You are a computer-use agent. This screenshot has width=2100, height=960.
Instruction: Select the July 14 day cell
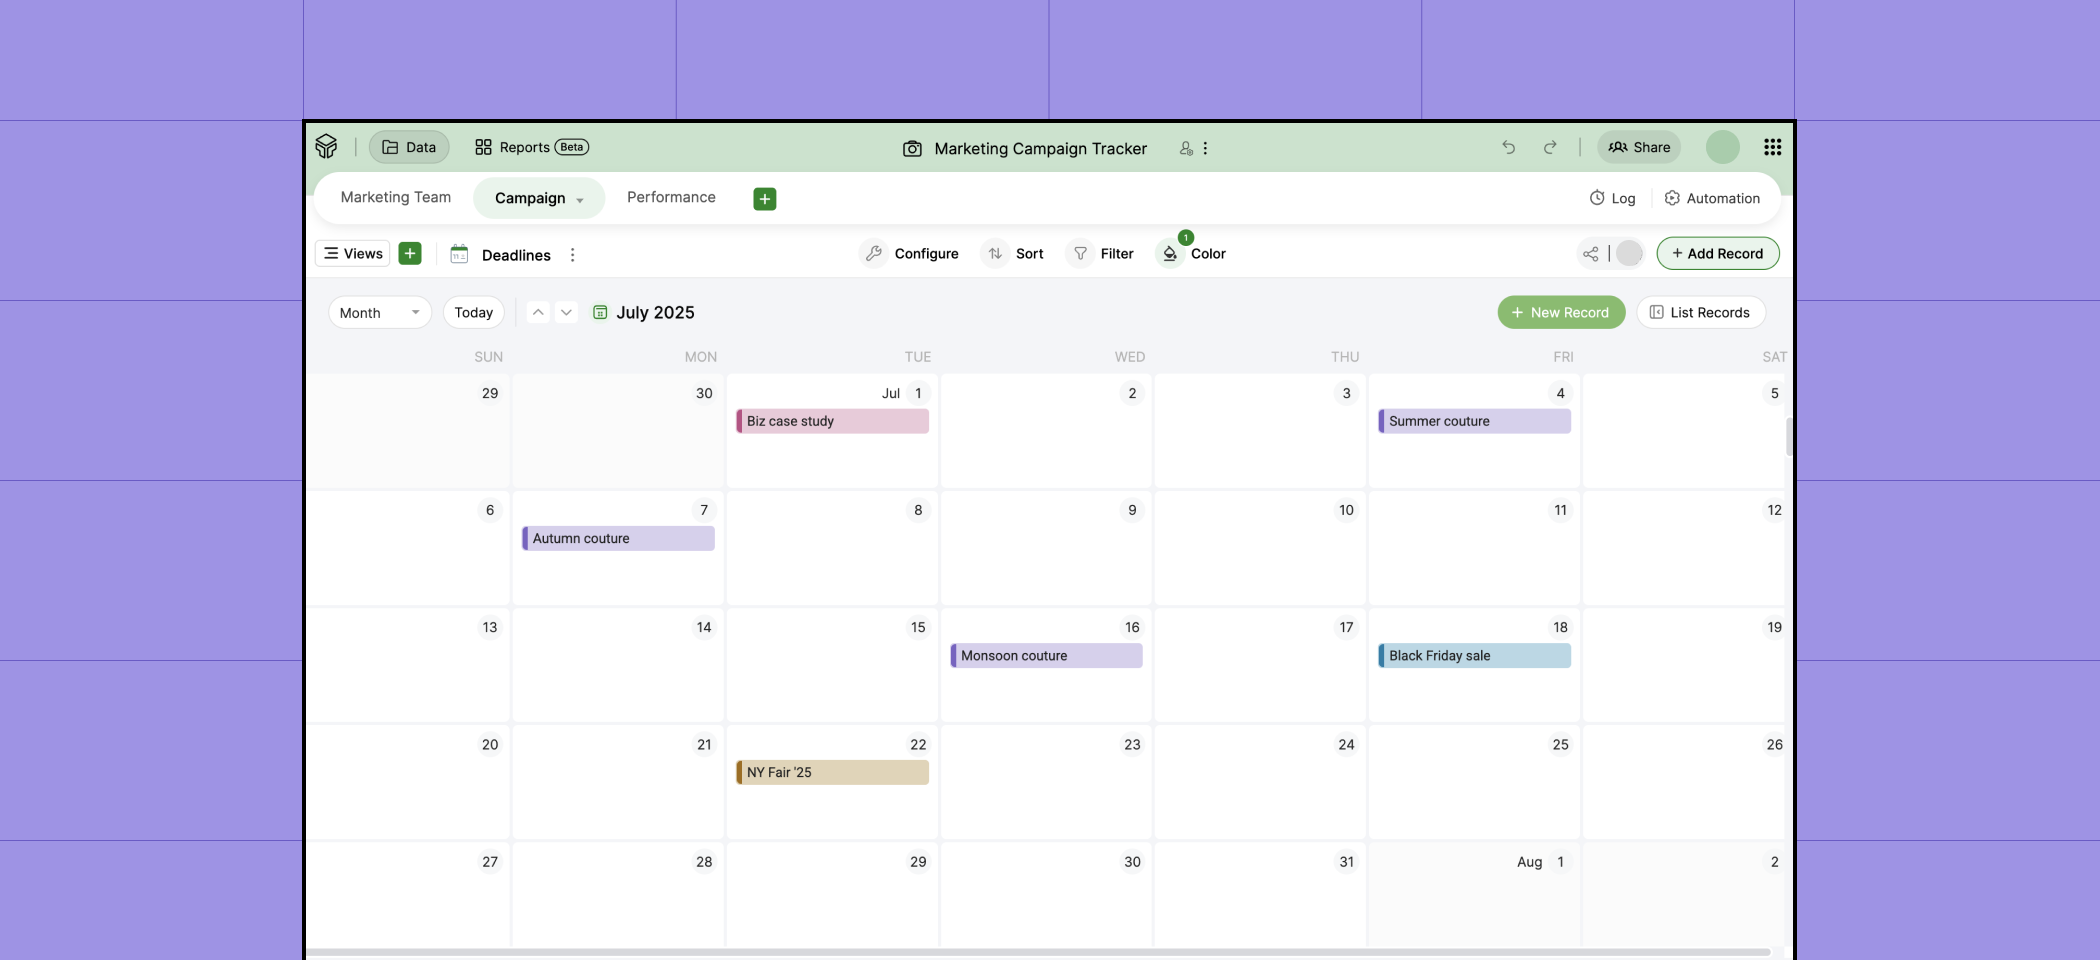coord(618,665)
